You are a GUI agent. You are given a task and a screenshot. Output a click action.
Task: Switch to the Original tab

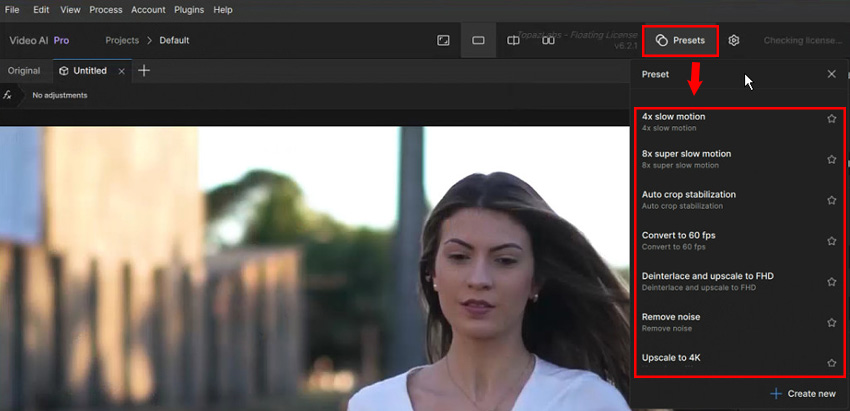24,71
